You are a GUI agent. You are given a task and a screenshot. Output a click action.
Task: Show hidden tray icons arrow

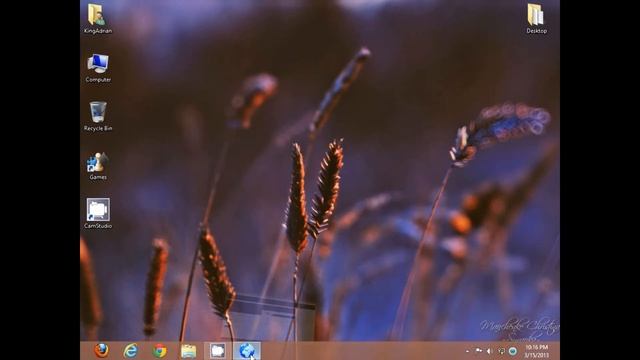click(467, 351)
